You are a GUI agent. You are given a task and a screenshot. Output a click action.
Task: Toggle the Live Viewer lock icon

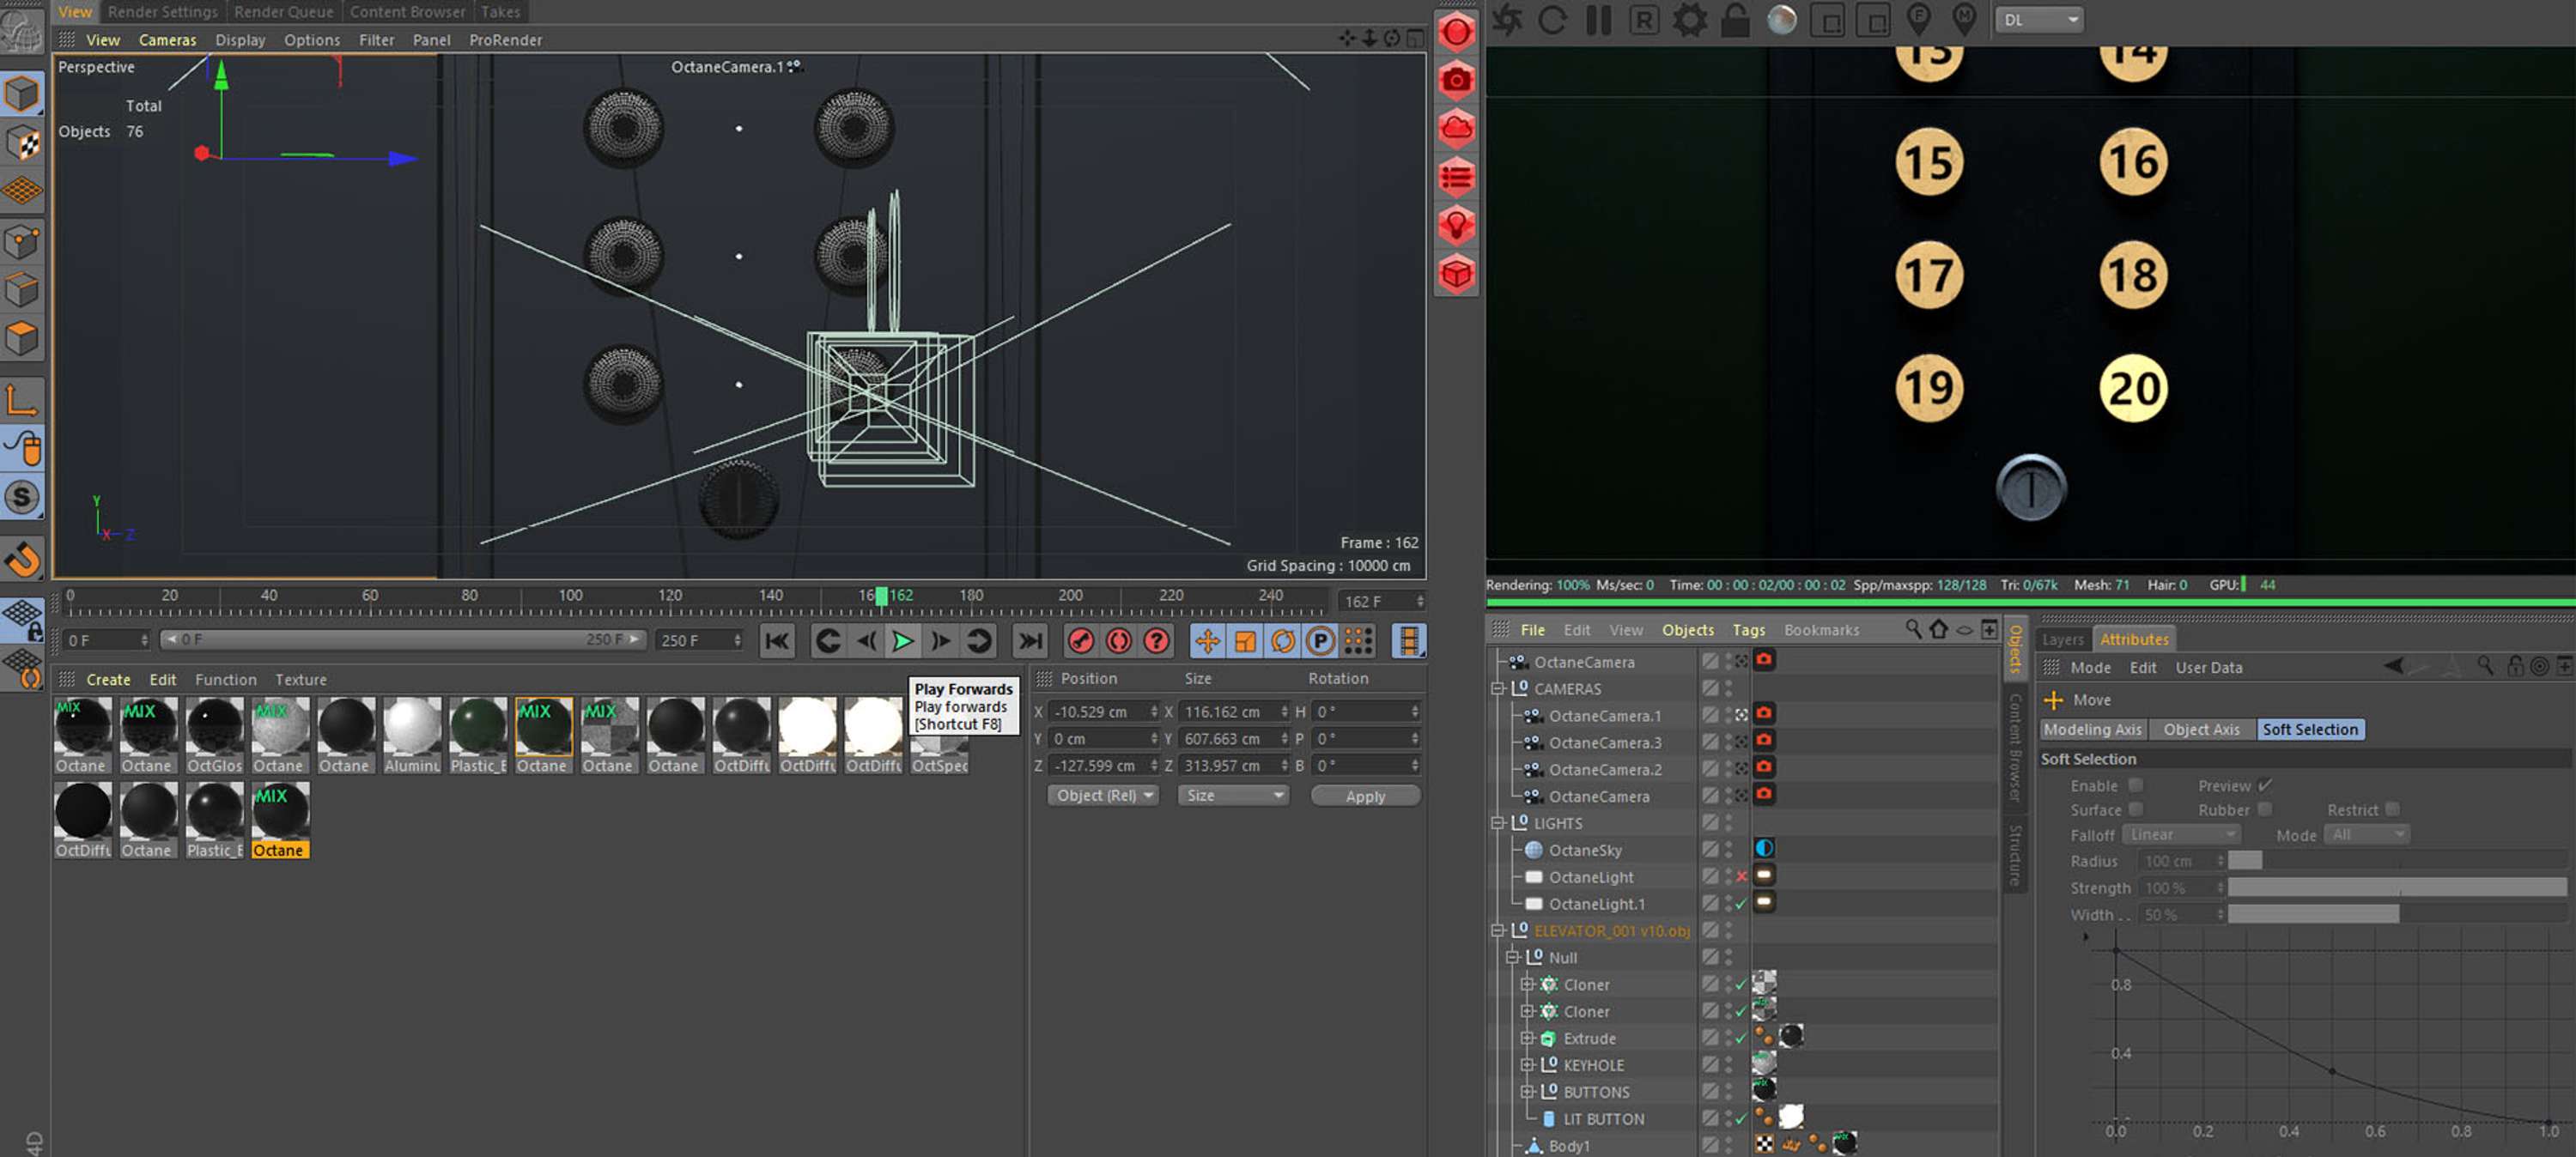[1735, 20]
